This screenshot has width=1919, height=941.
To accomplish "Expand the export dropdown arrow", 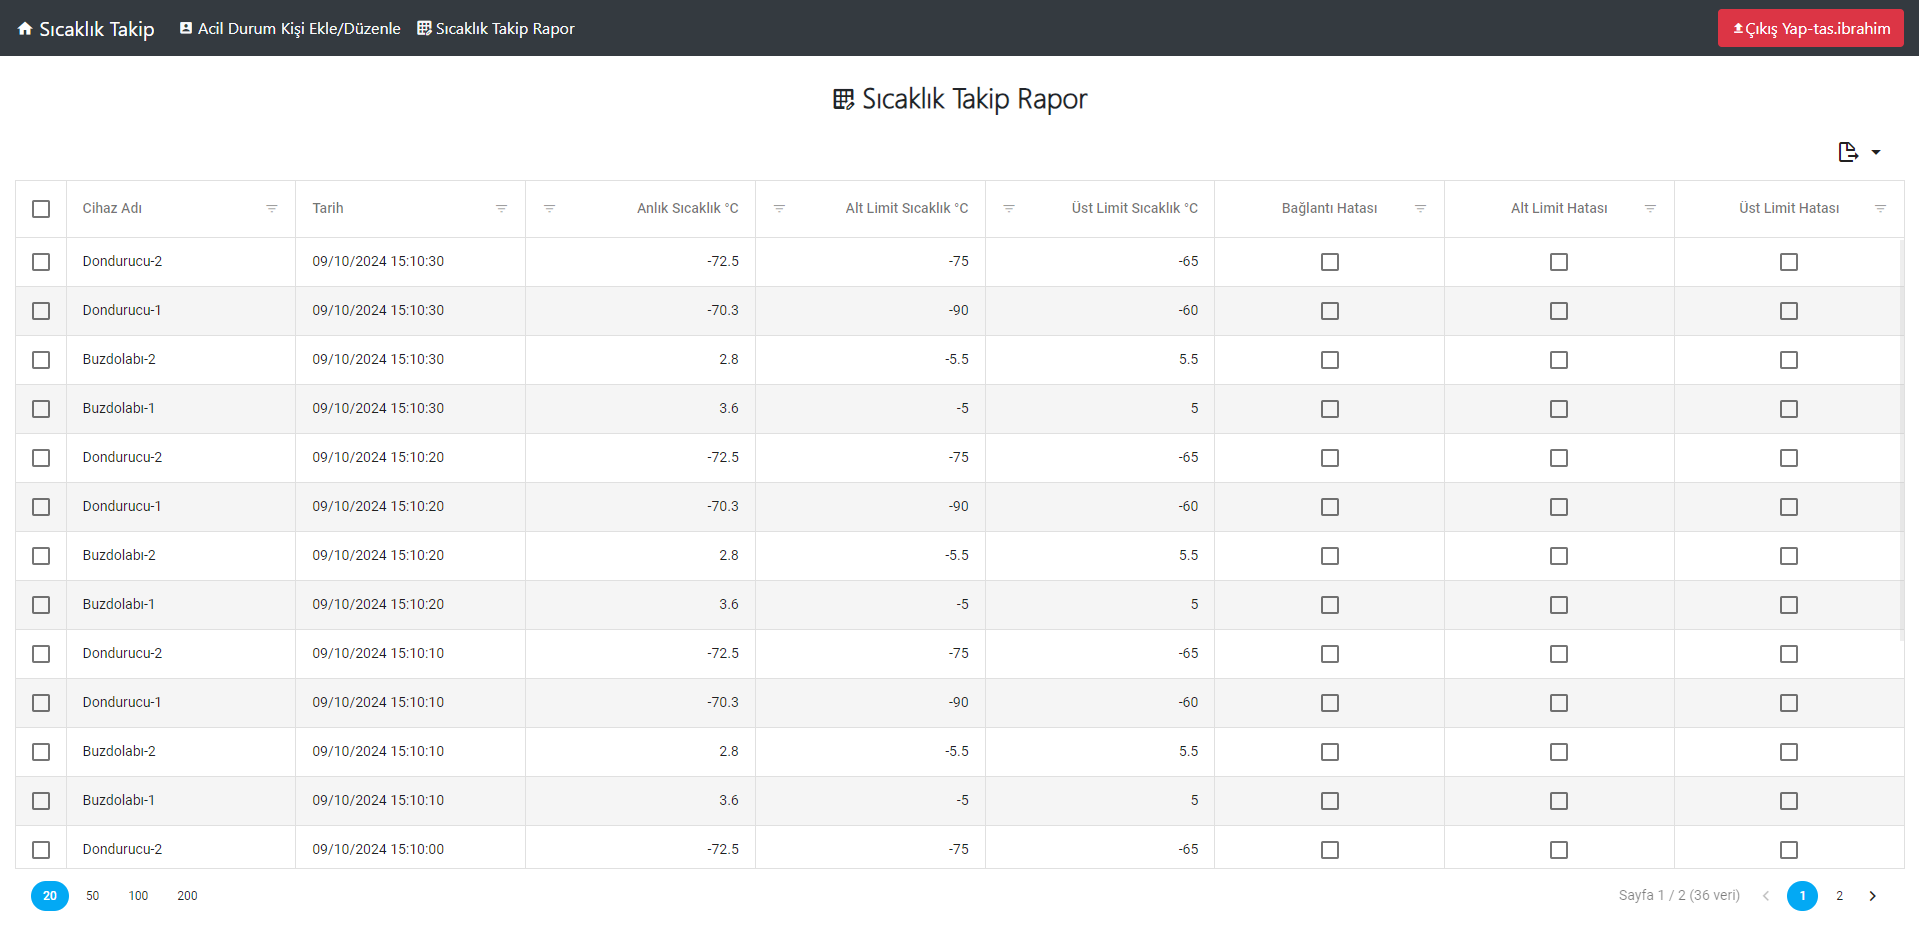I will [x=1876, y=153].
